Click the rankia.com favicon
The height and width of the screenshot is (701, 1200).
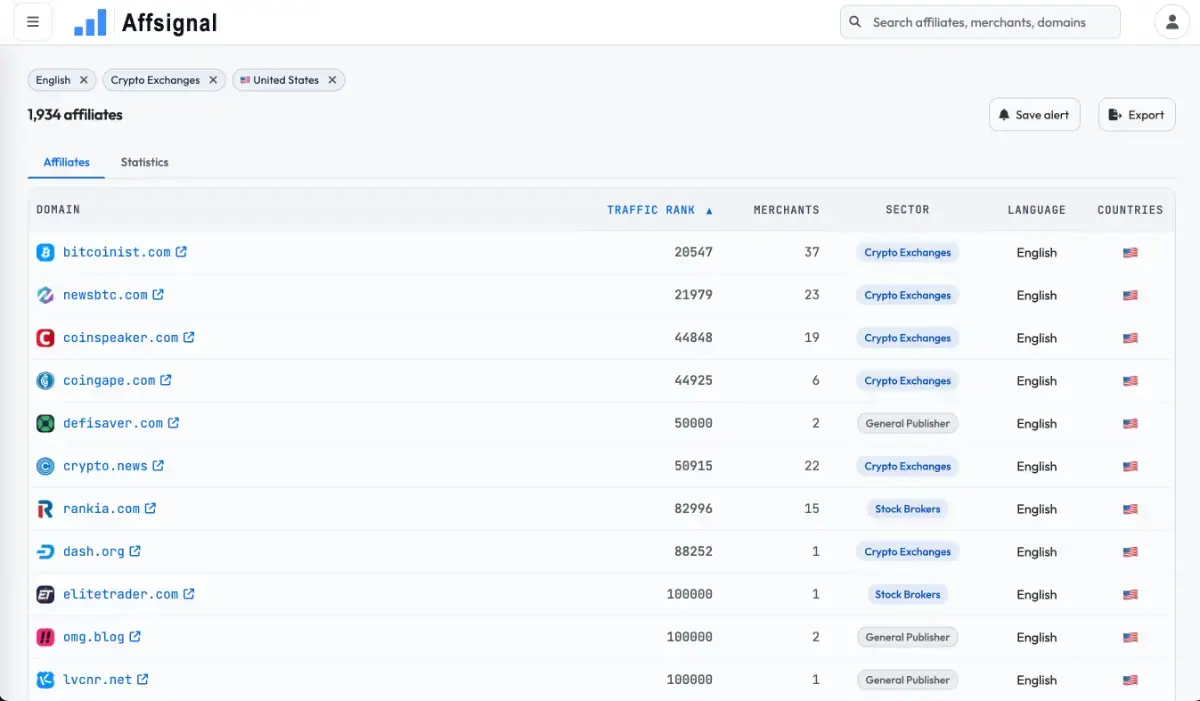[x=45, y=509]
